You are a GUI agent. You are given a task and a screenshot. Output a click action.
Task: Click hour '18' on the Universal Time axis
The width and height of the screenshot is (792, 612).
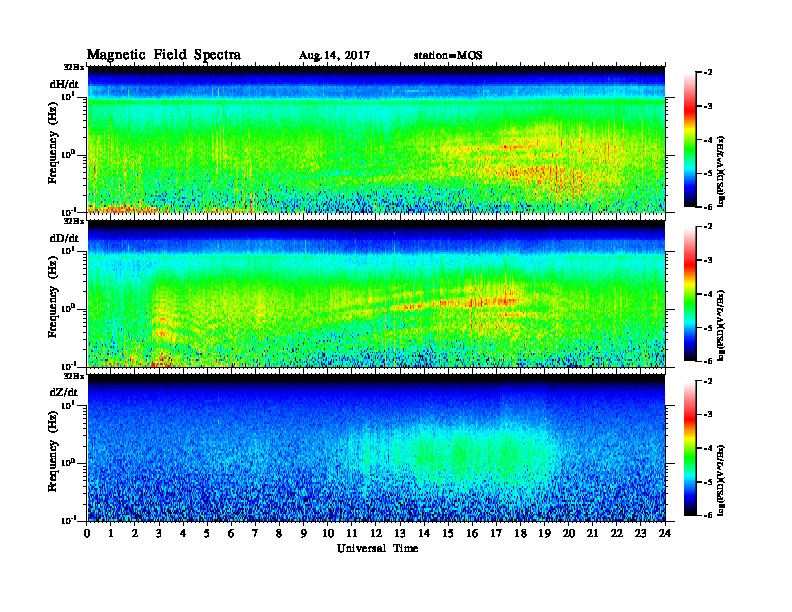tap(521, 534)
